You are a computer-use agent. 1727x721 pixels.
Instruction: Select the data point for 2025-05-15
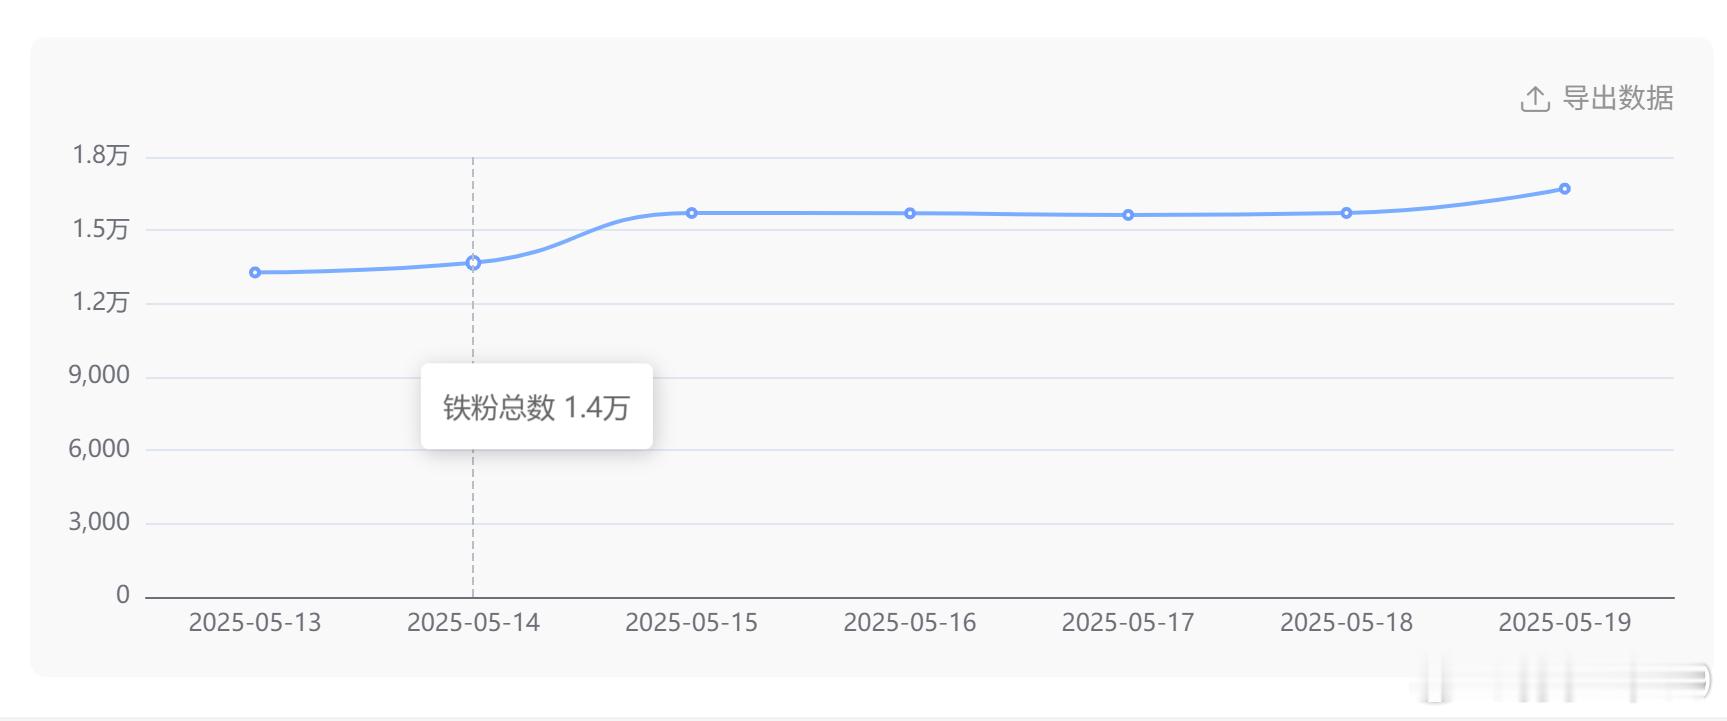pos(691,213)
